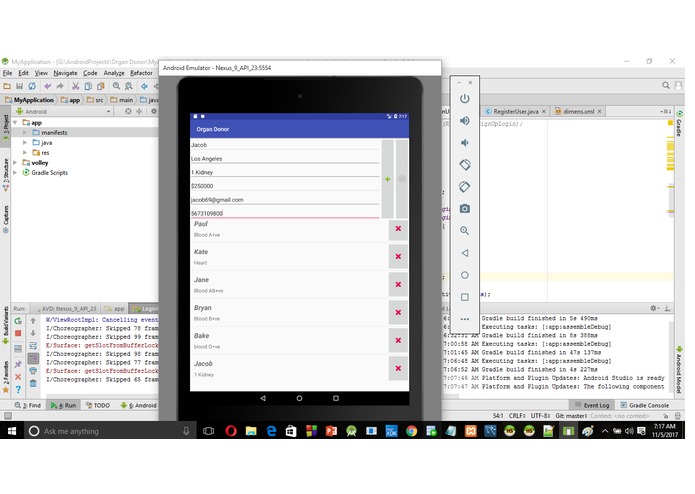Expand the java folder in project tree
This screenshot has height=494, width=695.
25,143
